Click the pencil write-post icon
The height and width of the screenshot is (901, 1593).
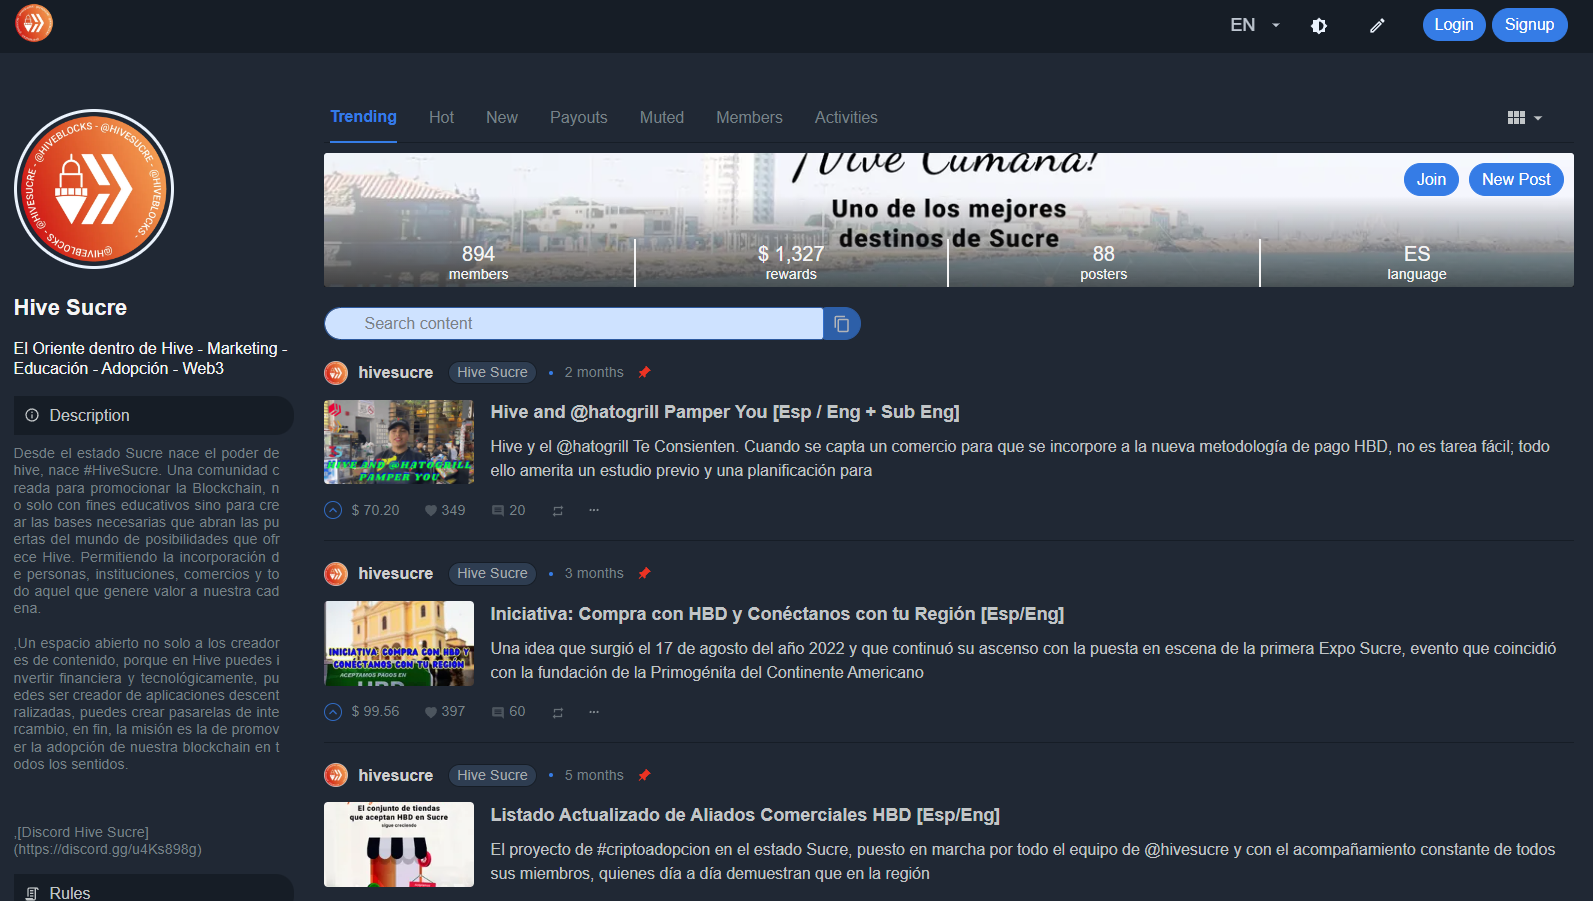[x=1377, y=26]
